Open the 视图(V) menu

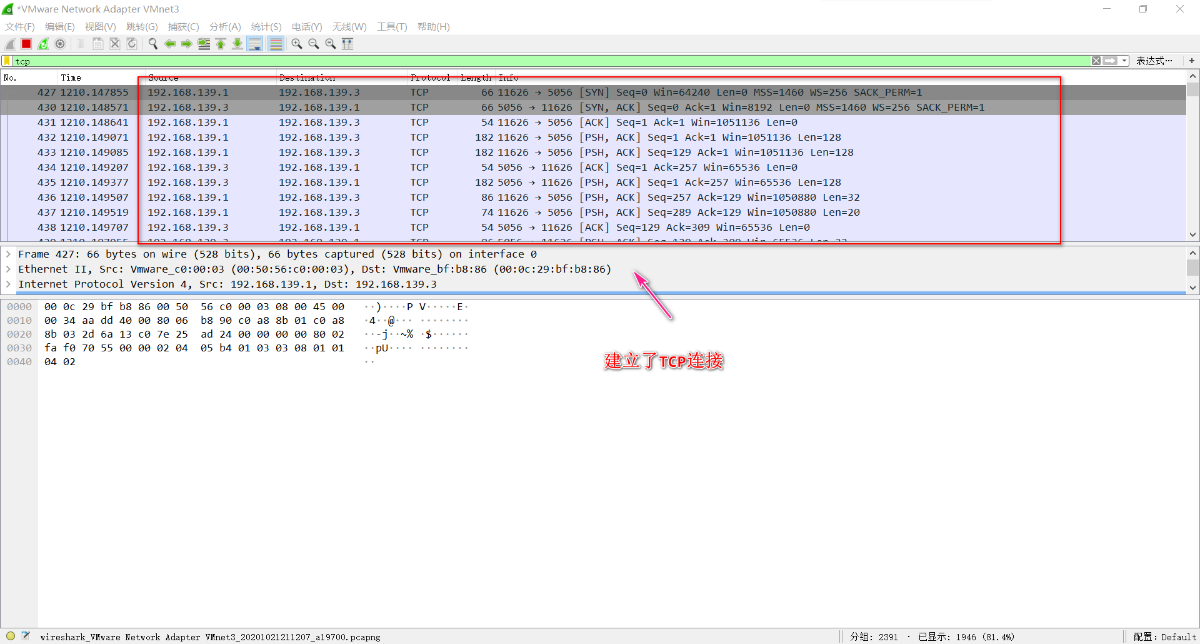101,26
